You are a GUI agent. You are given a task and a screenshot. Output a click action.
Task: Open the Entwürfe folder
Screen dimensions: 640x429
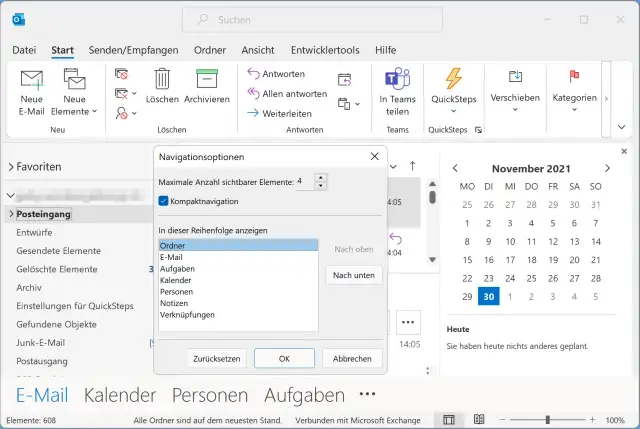pos(34,232)
